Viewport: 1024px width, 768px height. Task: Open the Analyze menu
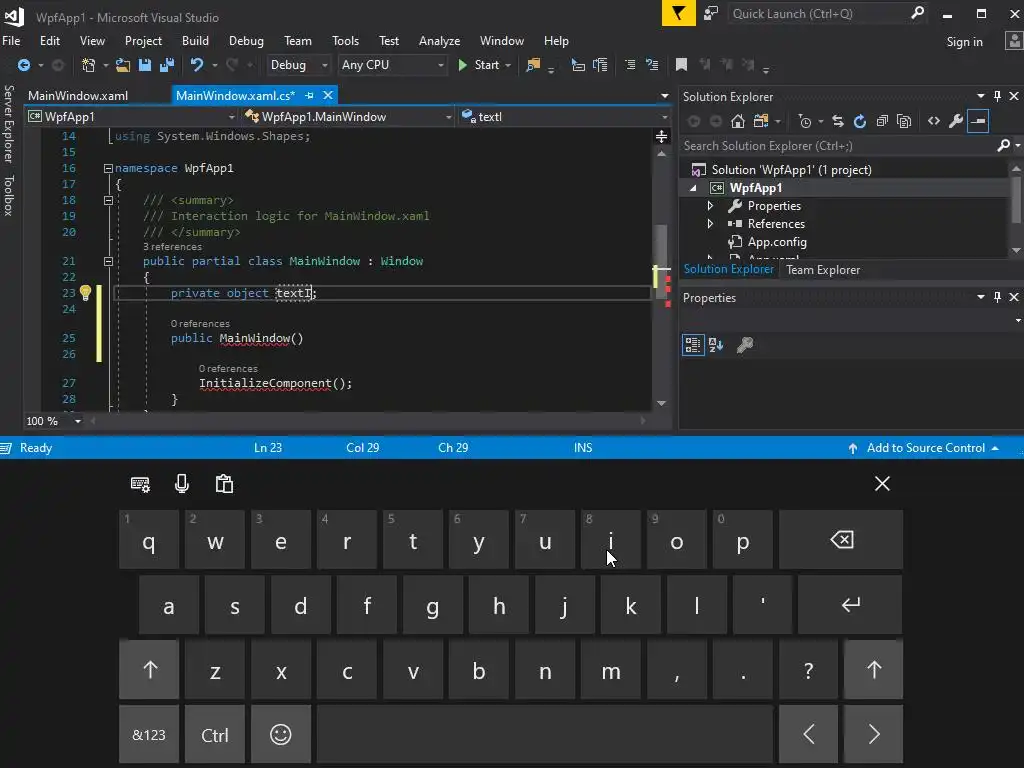click(440, 40)
